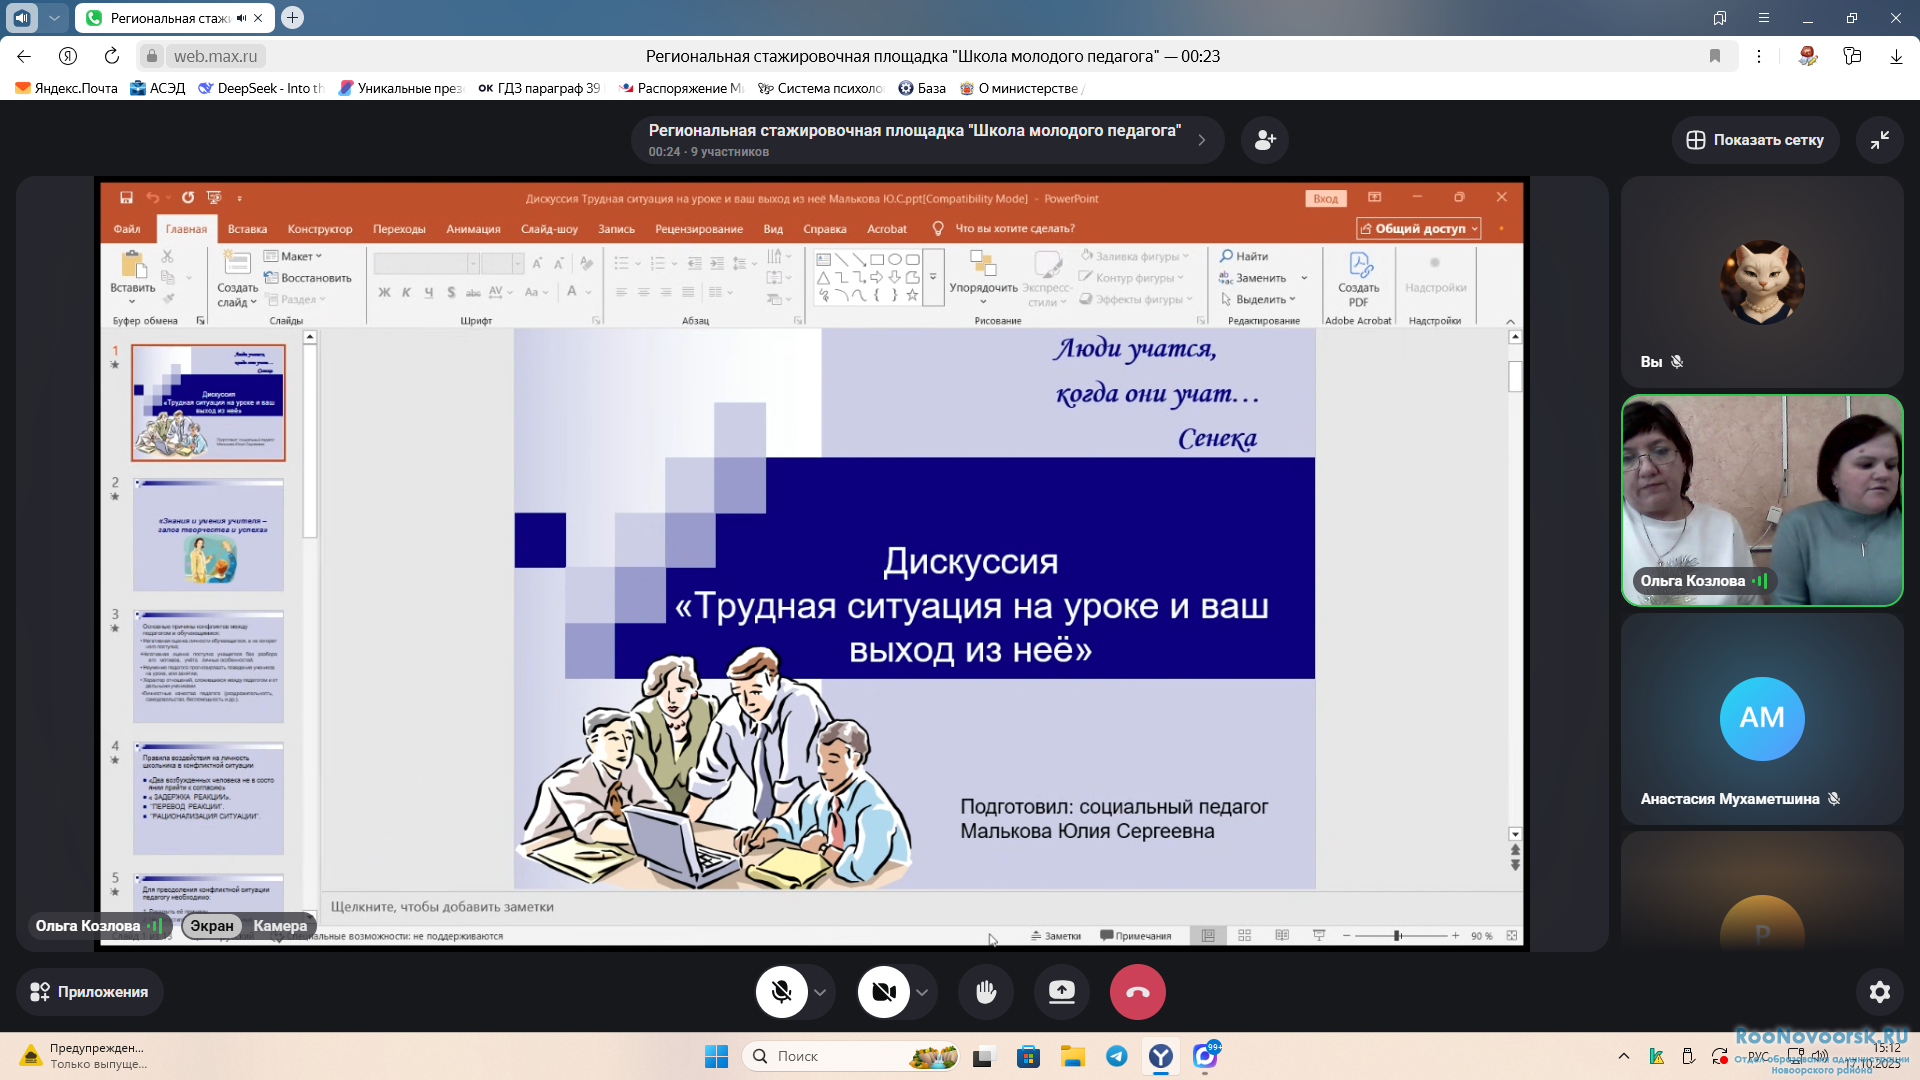Image resolution: width=1920 pixels, height=1080 pixels.
Task: Open the Яндекс.Почта bookmark
Action: [66, 88]
